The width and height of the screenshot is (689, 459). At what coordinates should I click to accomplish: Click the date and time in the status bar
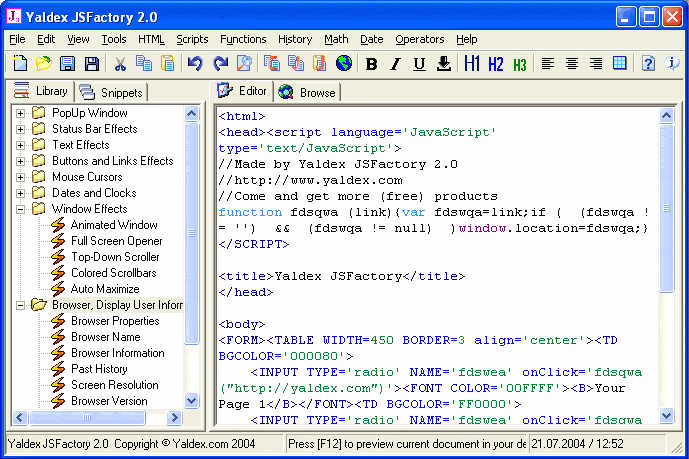tap(577, 444)
